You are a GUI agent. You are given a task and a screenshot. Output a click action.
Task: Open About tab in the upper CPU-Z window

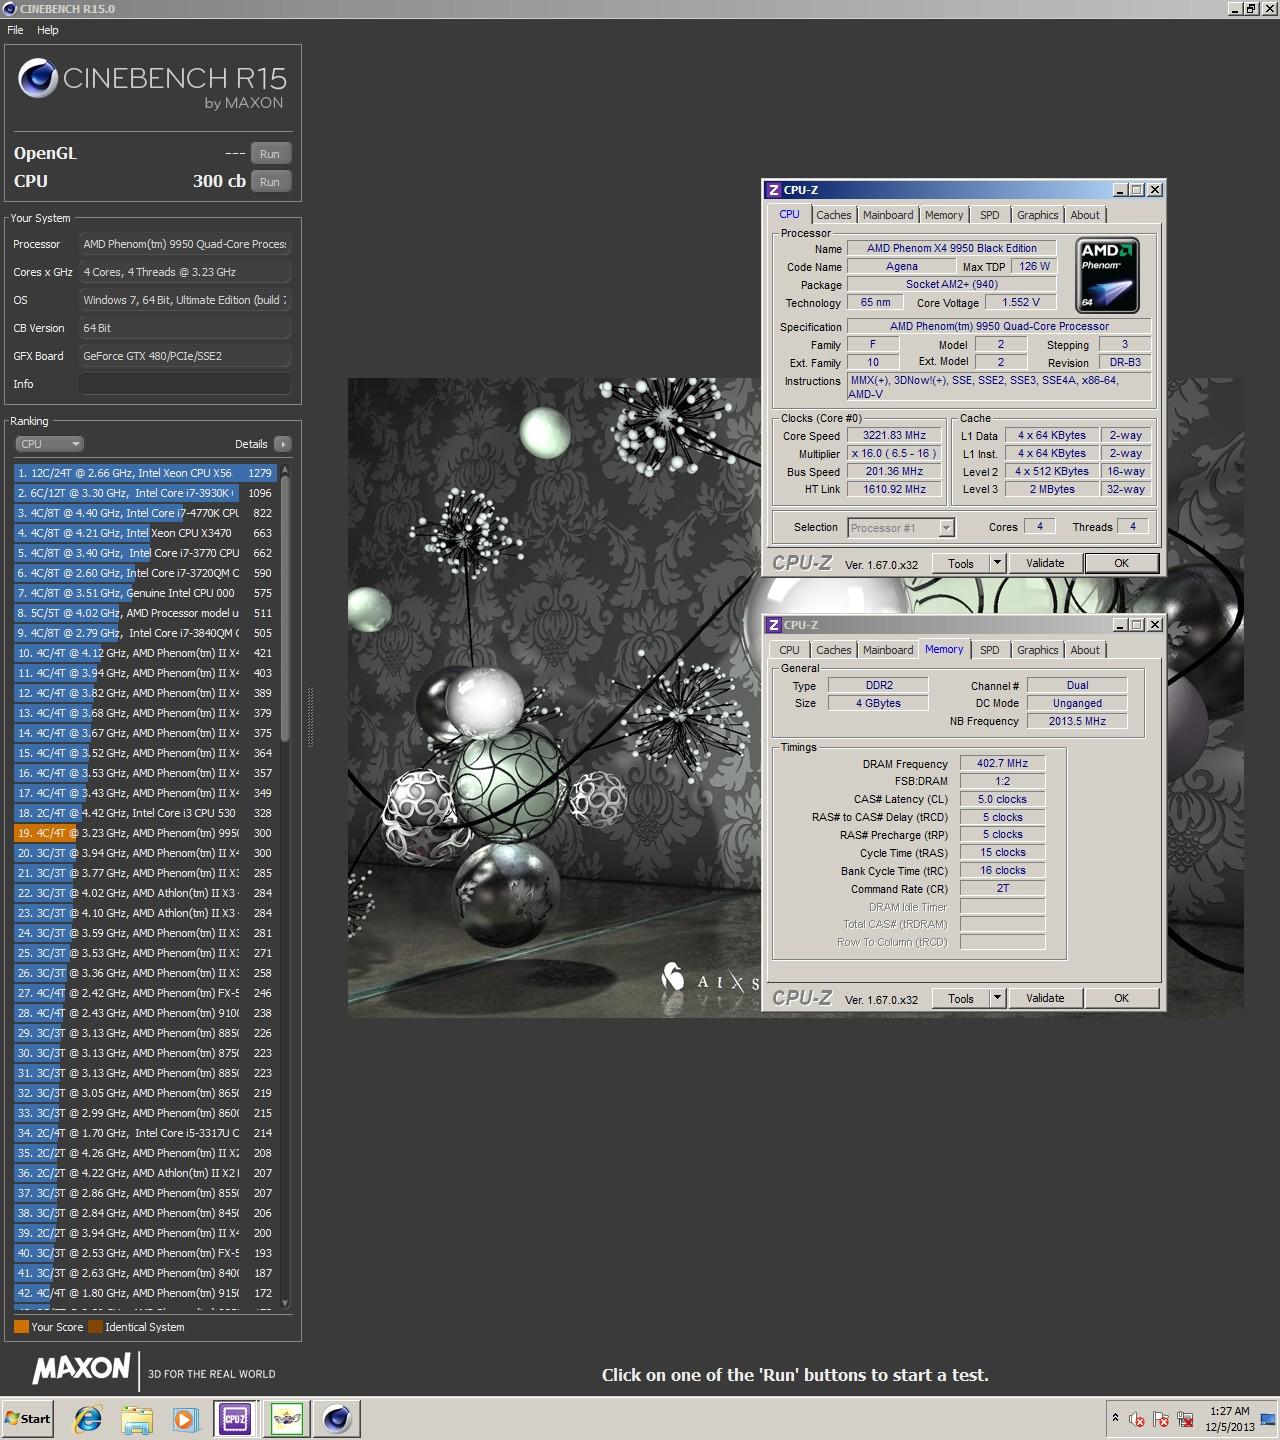pyautogui.click(x=1085, y=215)
